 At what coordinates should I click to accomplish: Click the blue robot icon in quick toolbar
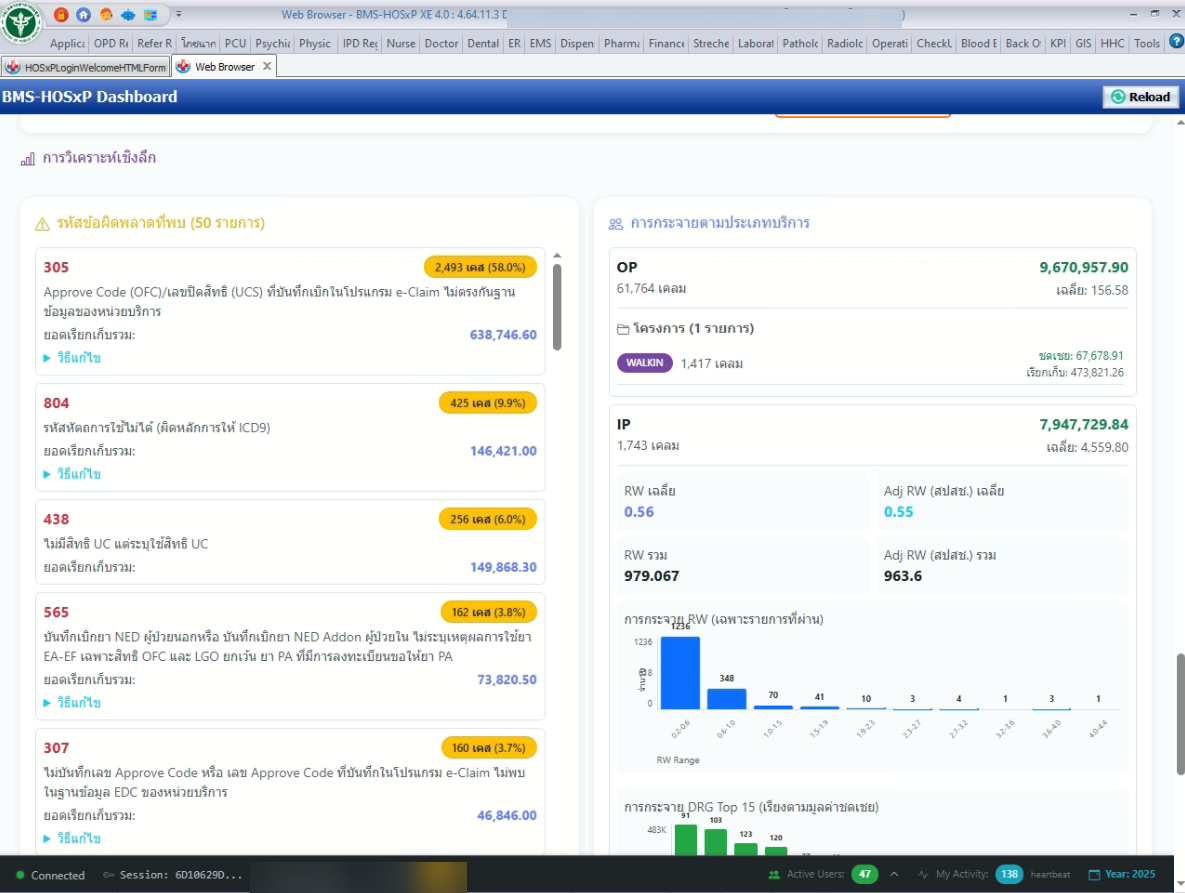(x=128, y=15)
